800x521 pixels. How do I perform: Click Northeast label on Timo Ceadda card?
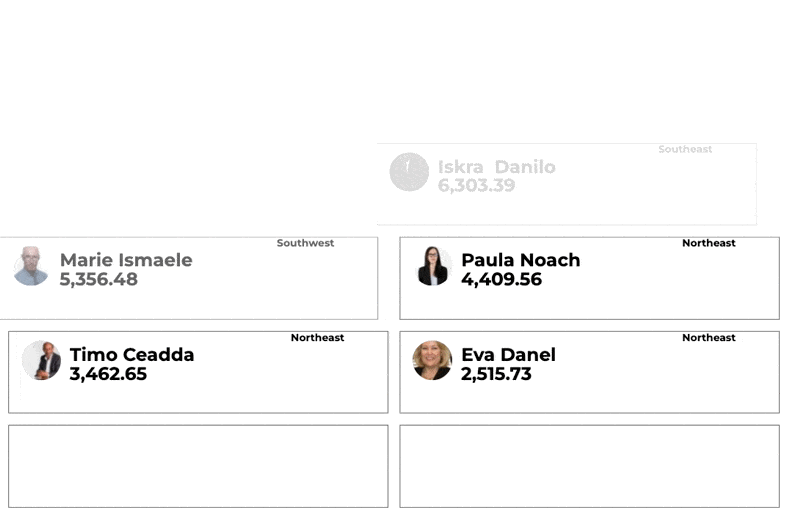coord(317,337)
